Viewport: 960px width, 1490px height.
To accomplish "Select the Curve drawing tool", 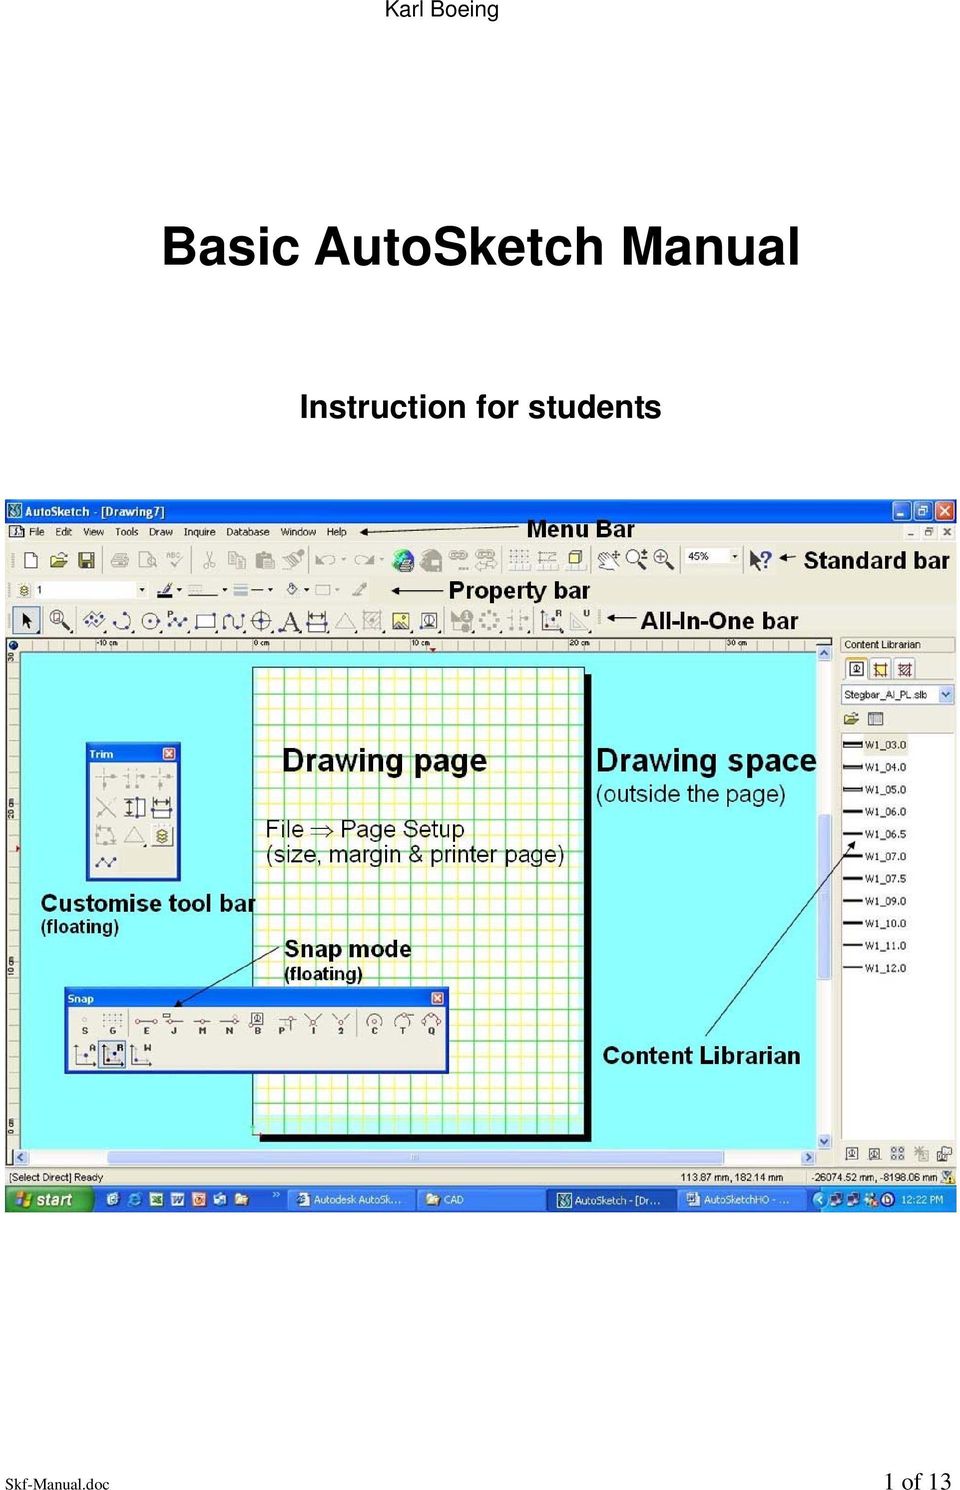I will (x=233, y=621).
